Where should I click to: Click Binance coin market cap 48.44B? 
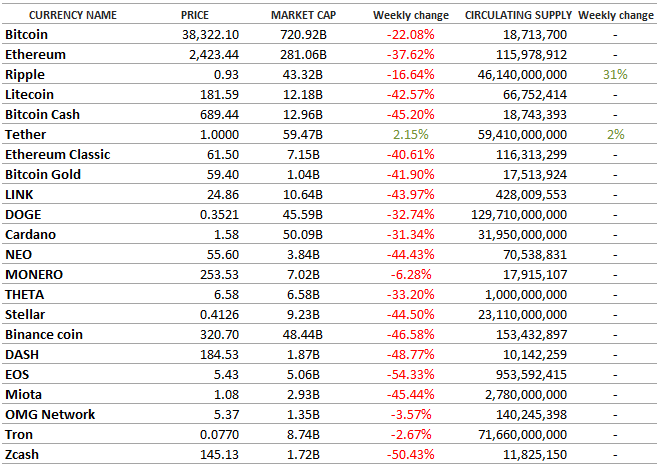pyautogui.click(x=303, y=335)
